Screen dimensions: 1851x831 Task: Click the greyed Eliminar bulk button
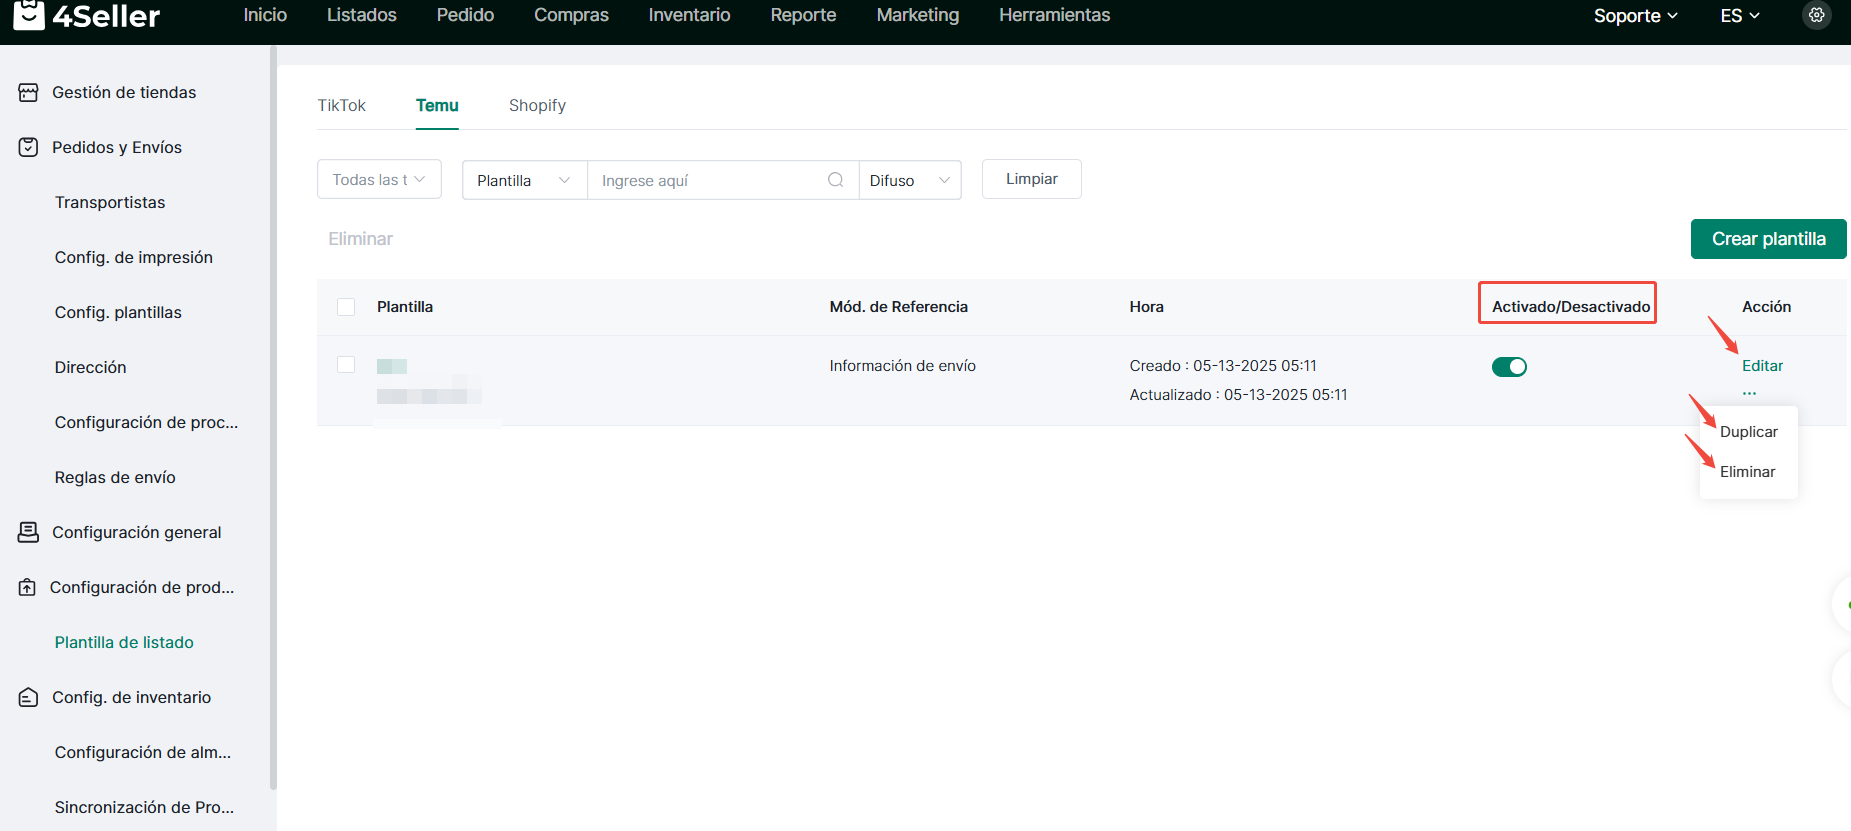click(x=360, y=239)
